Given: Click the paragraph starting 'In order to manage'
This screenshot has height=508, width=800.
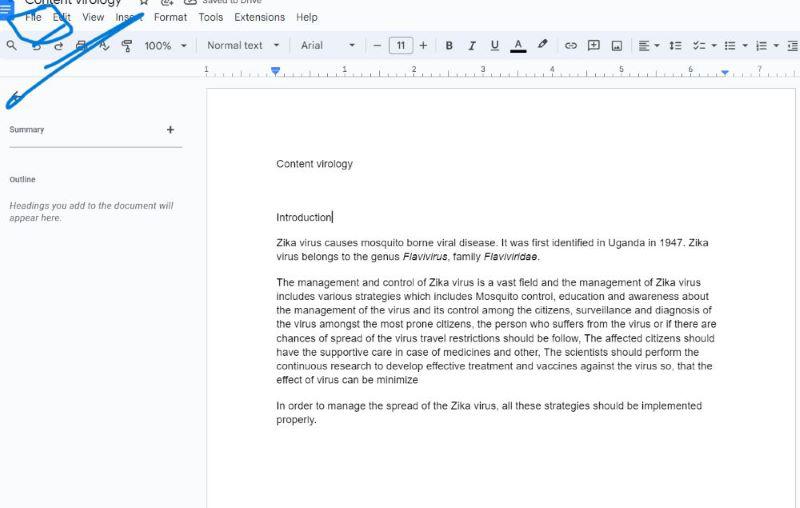Looking at the screenshot, I should (x=489, y=413).
